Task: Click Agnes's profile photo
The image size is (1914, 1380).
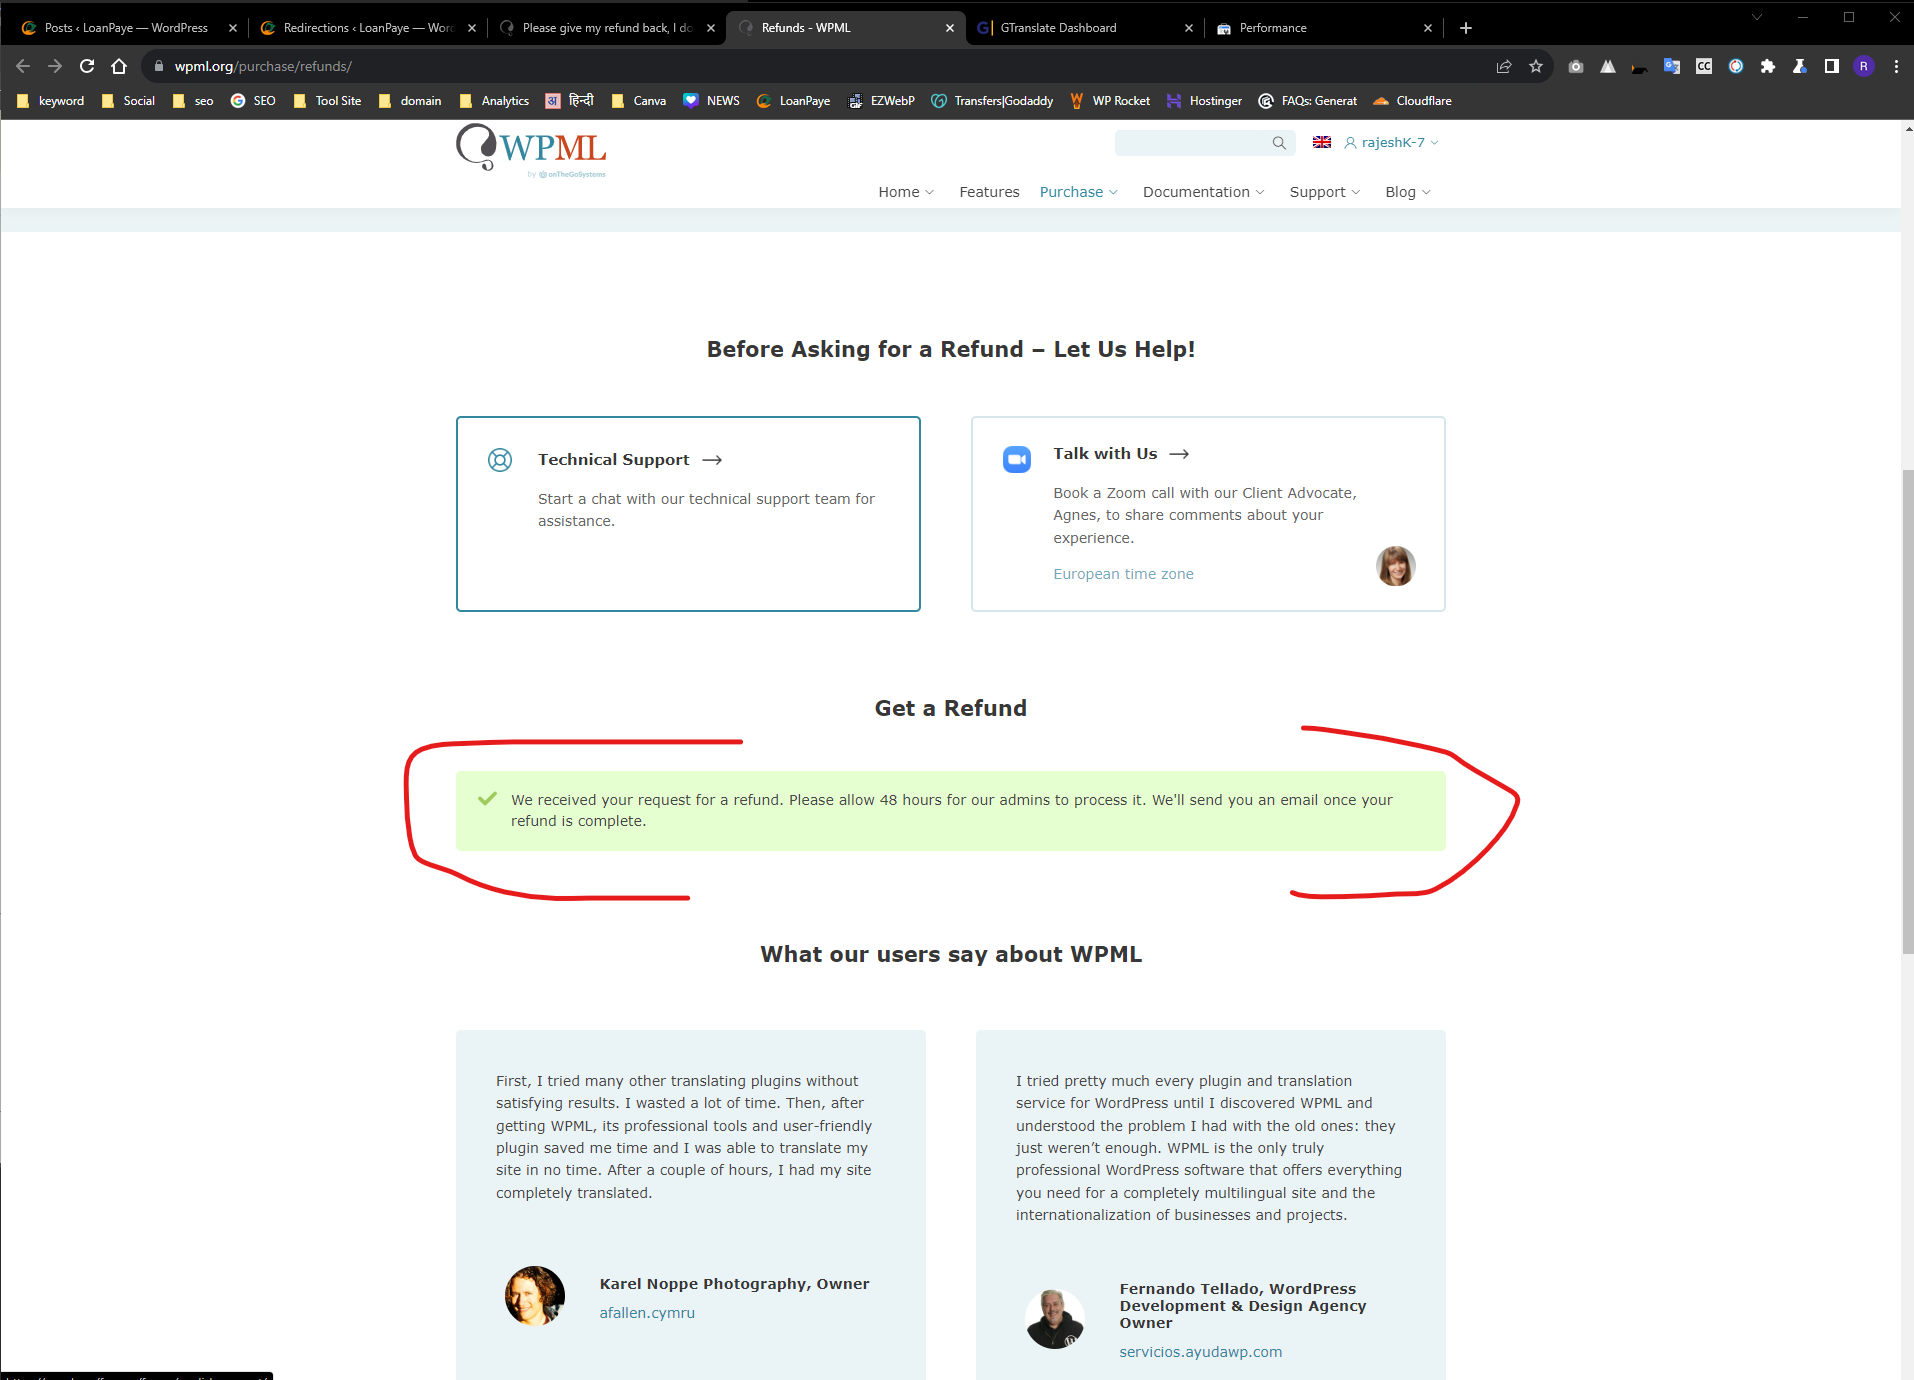Action: click(x=1395, y=566)
